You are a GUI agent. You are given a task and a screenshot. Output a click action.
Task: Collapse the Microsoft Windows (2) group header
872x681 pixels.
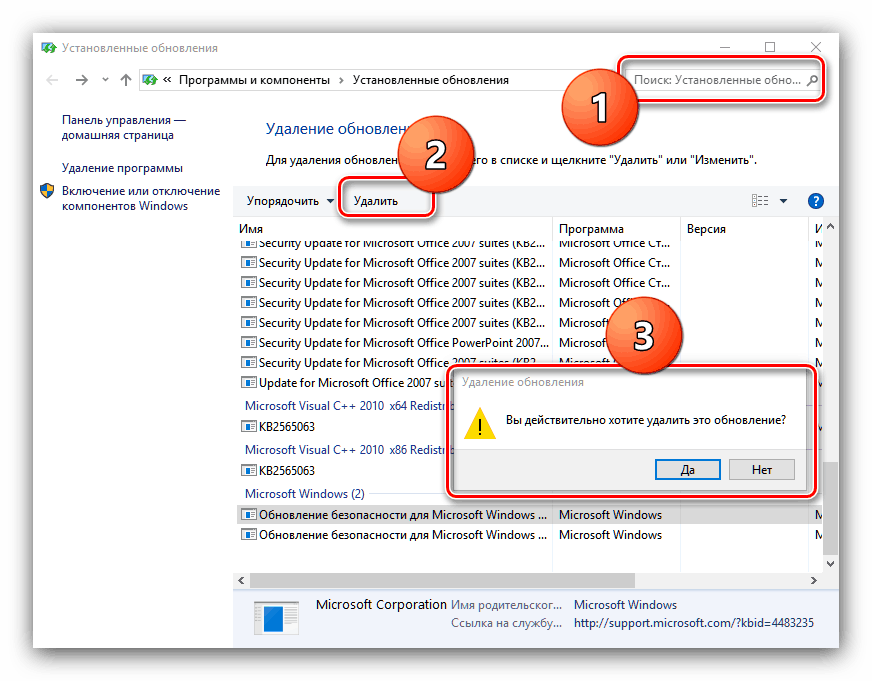(x=305, y=494)
